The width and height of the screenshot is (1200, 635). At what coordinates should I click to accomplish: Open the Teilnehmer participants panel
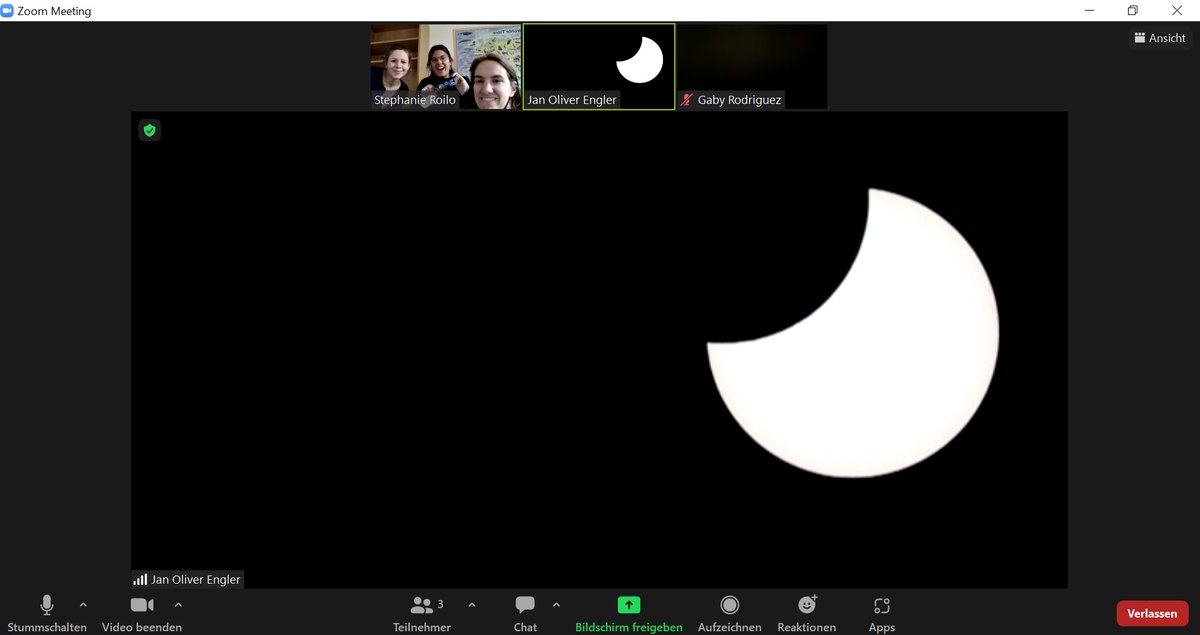pyautogui.click(x=422, y=614)
